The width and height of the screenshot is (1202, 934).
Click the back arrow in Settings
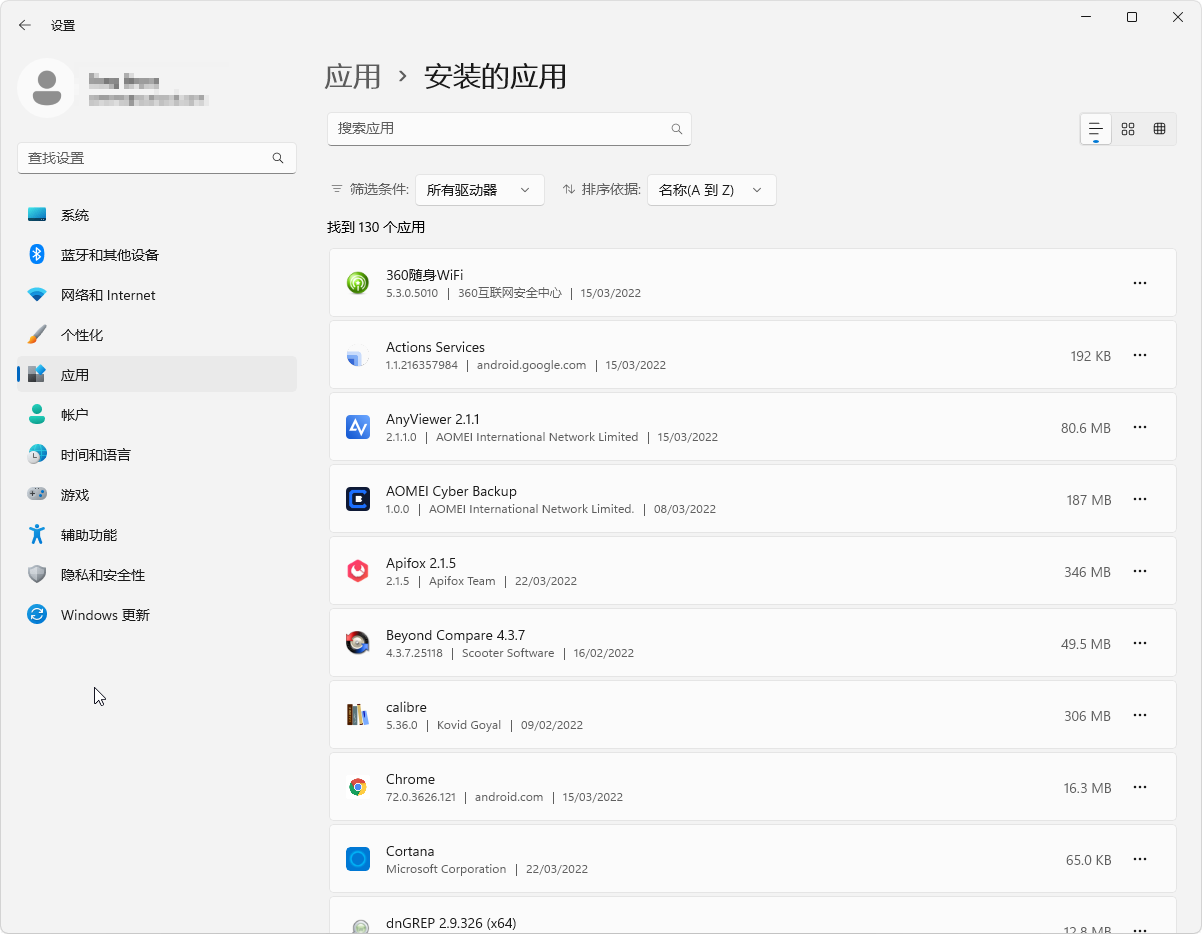click(25, 25)
